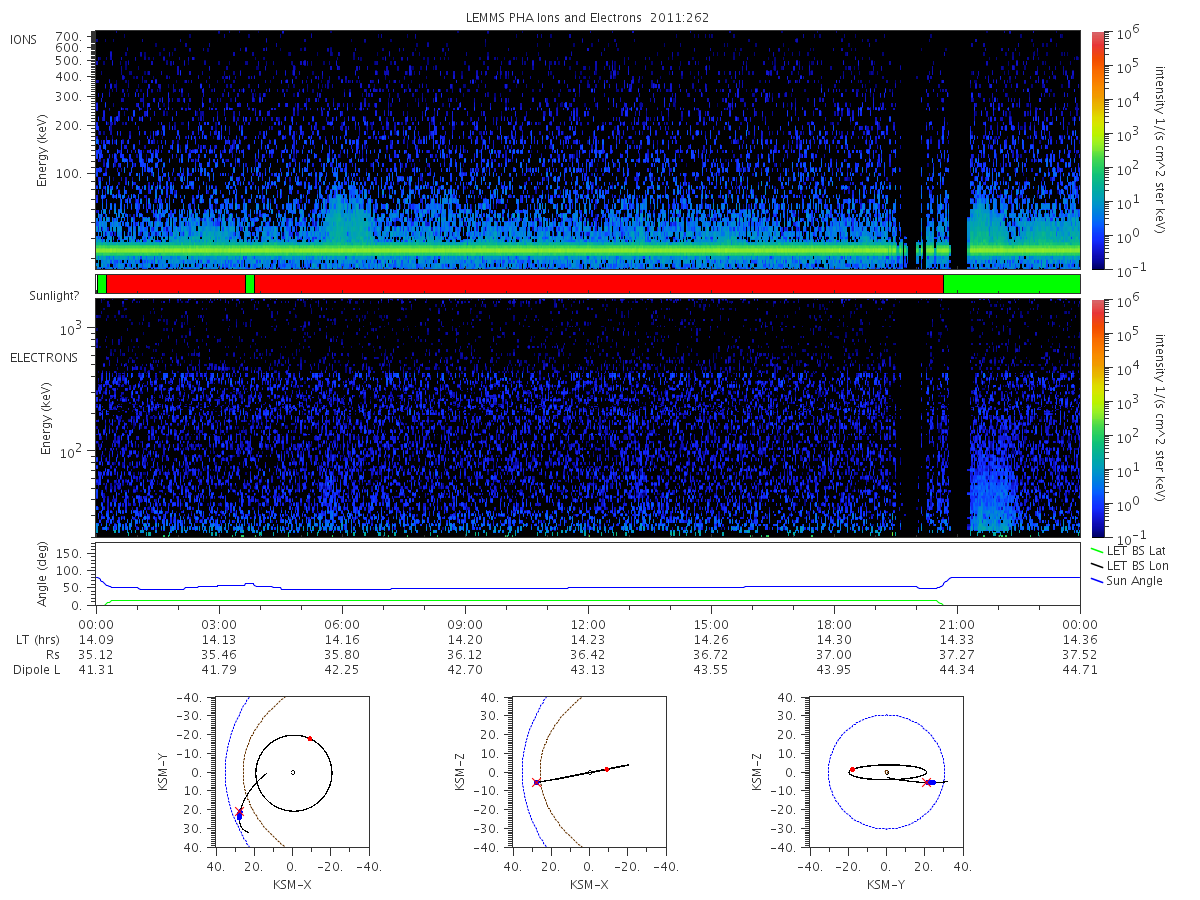The image size is (1200, 900).
Task: Click the '200.' ion energy tick label
Action: pos(70,127)
